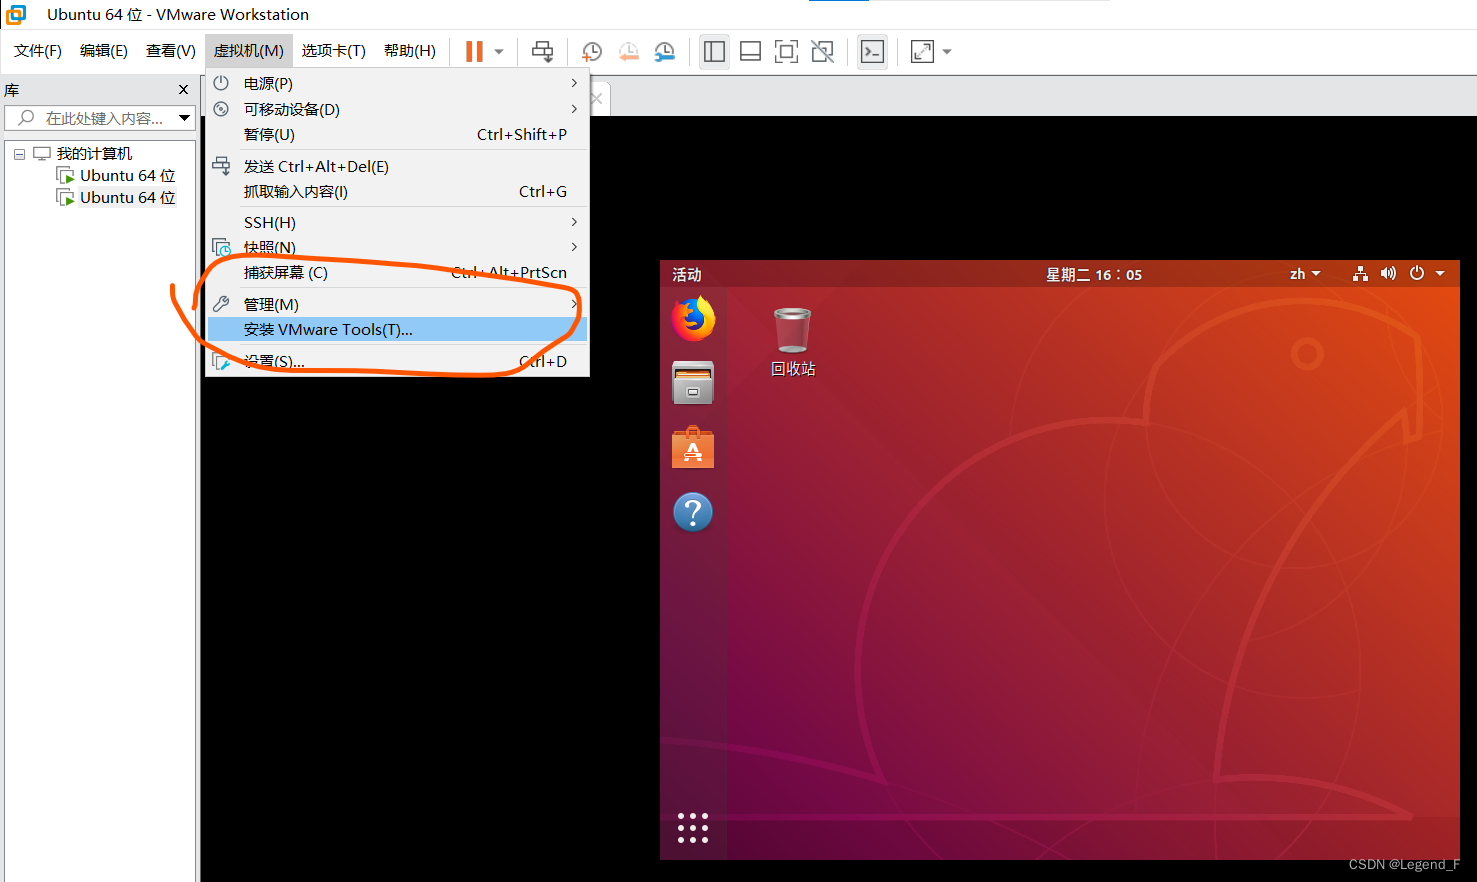Screen dimensions: 1477x882
Task: Open the library search dropdown arrow
Action: coord(185,118)
